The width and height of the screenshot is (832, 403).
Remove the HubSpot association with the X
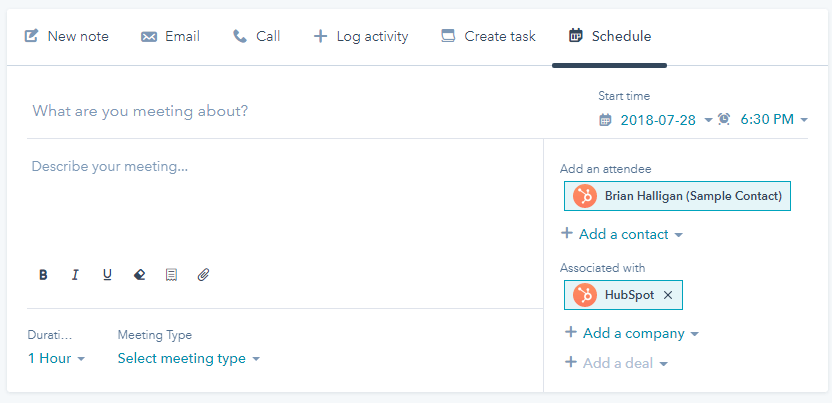668,295
